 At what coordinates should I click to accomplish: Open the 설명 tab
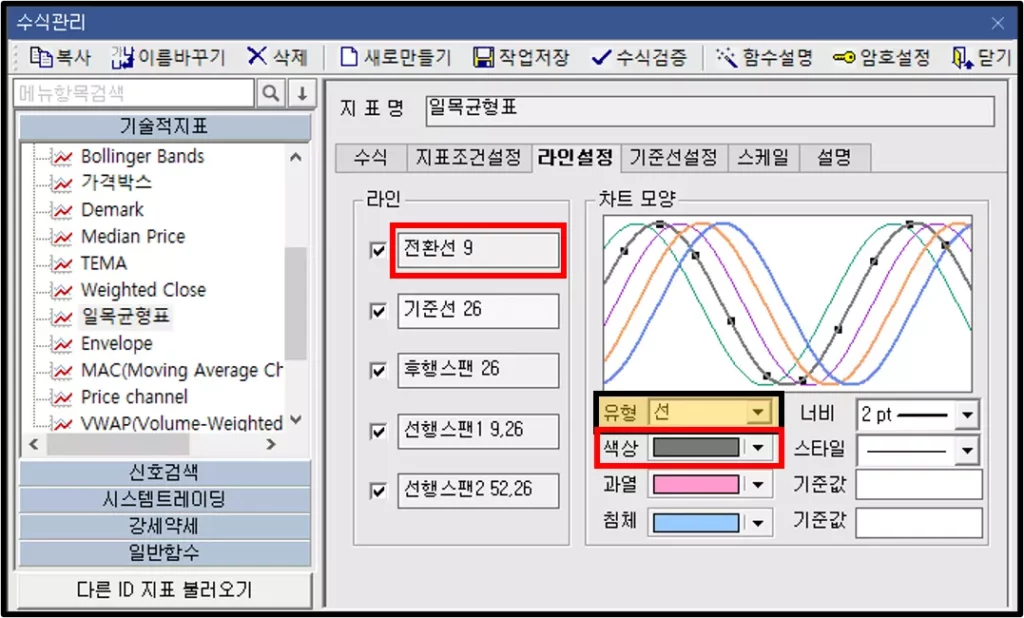point(835,158)
